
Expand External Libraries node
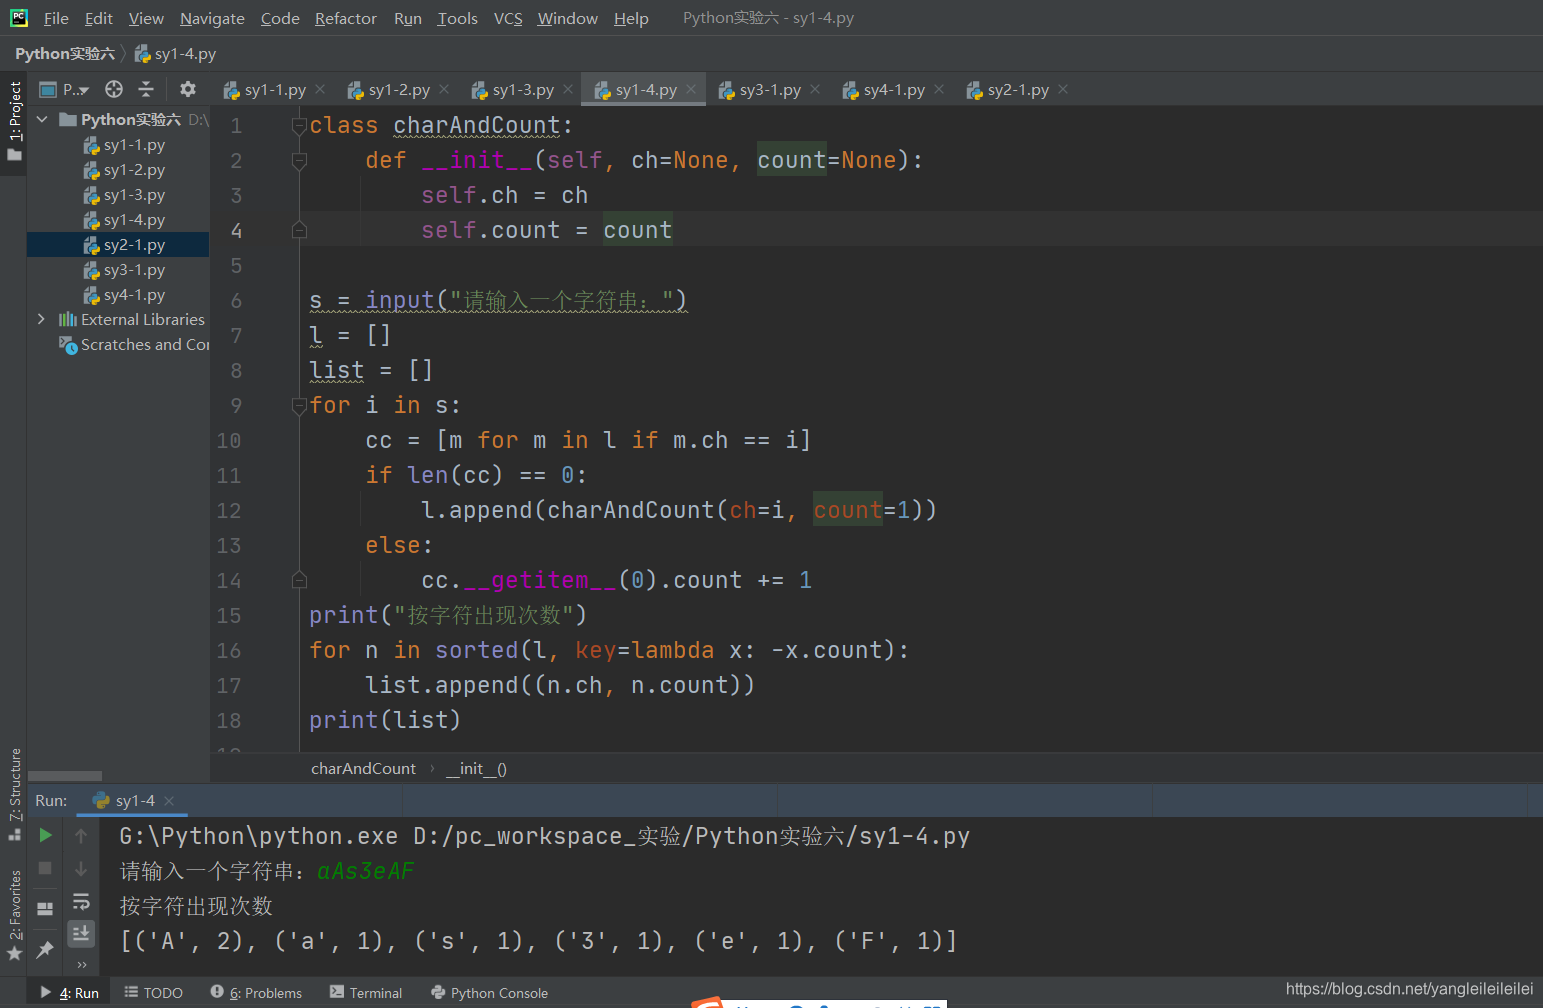point(42,319)
